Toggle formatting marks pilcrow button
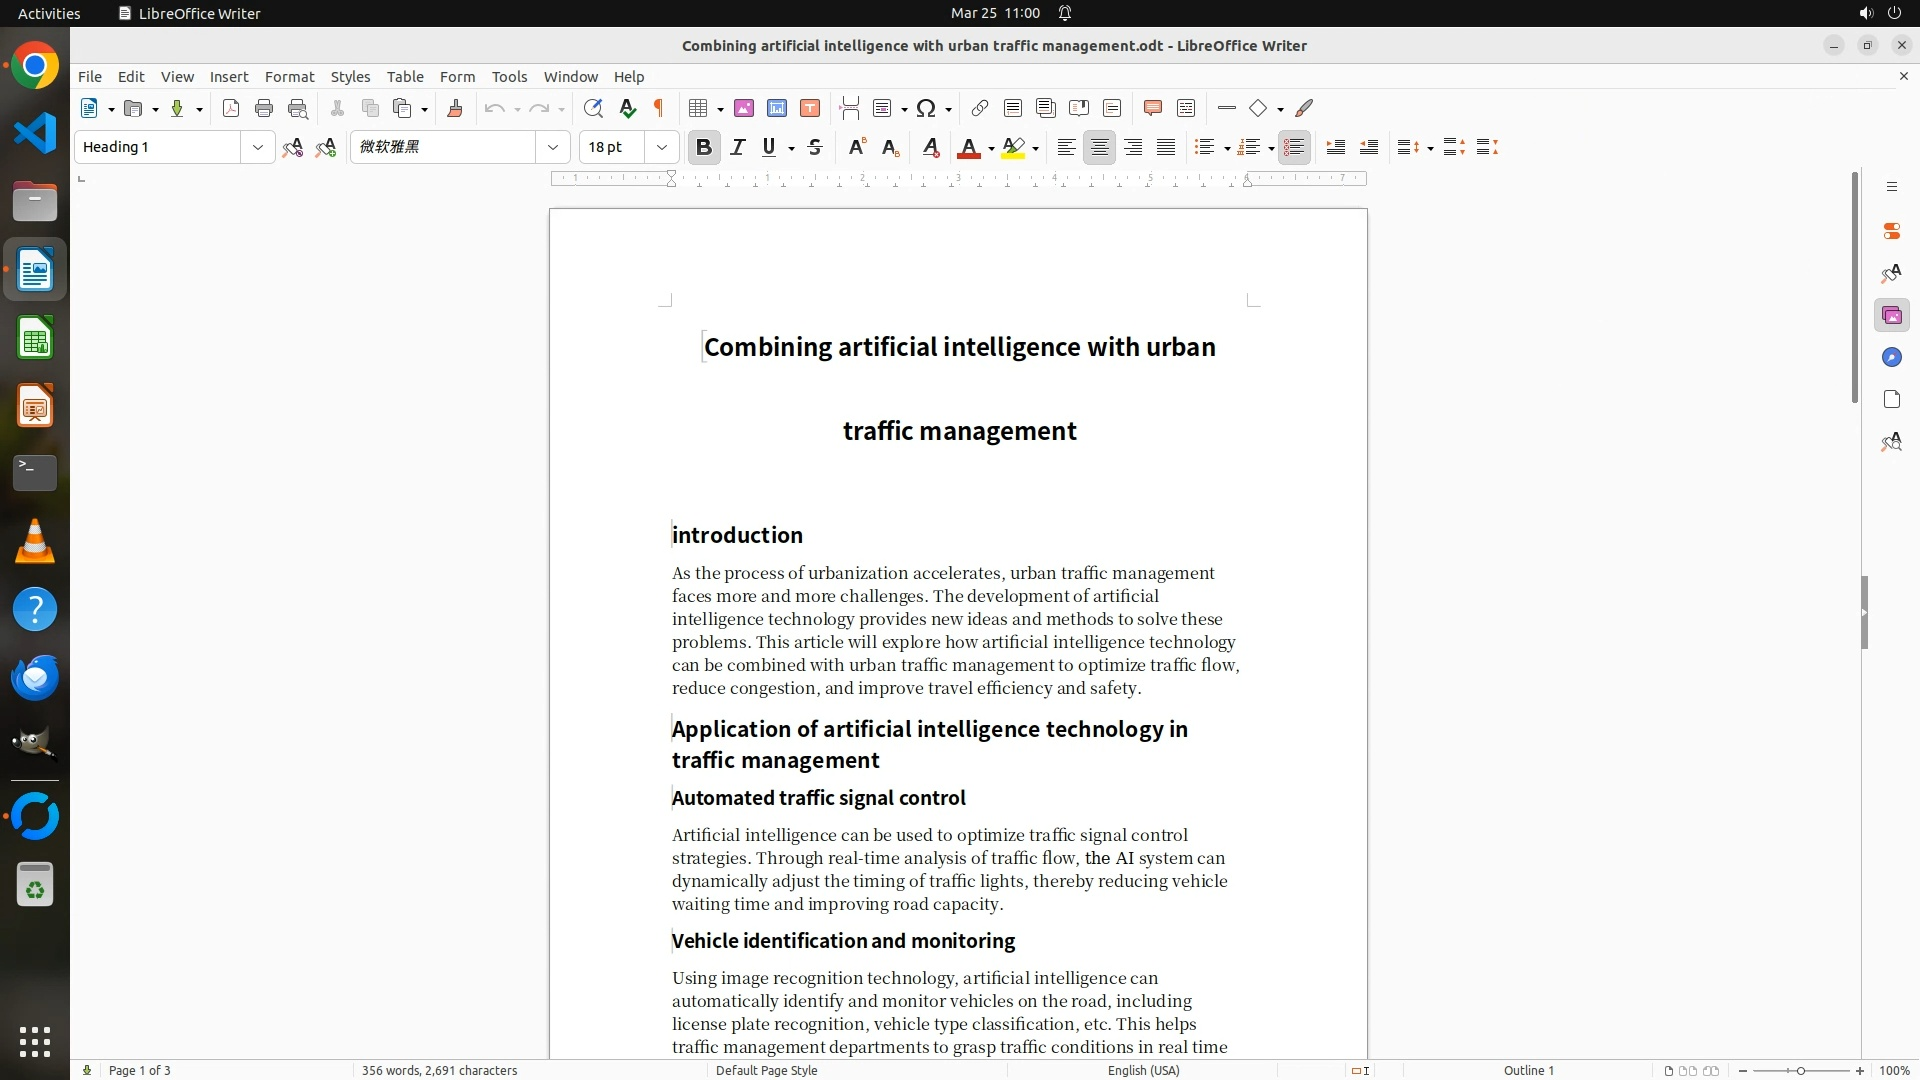1920x1080 pixels. (x=659, y=108)
